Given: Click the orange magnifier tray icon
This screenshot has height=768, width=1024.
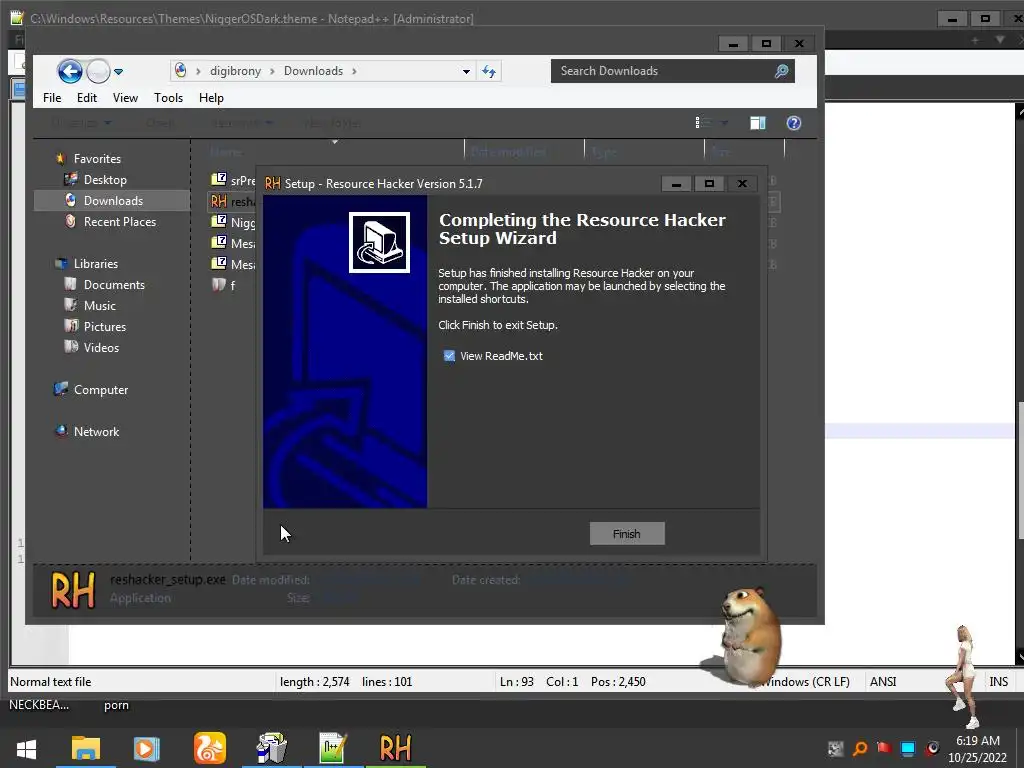Looking at the screenshot, I should point(860,748).
